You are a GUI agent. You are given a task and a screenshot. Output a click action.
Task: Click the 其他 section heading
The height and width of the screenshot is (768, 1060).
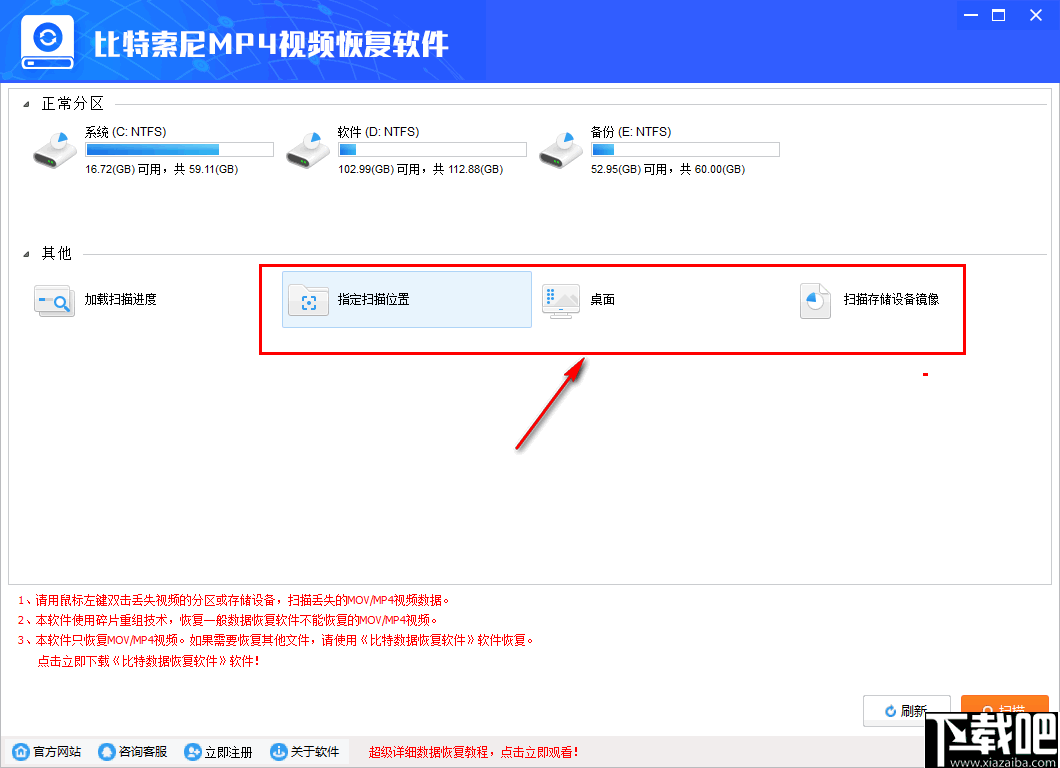pyautogui.click(x=57, y=254)
